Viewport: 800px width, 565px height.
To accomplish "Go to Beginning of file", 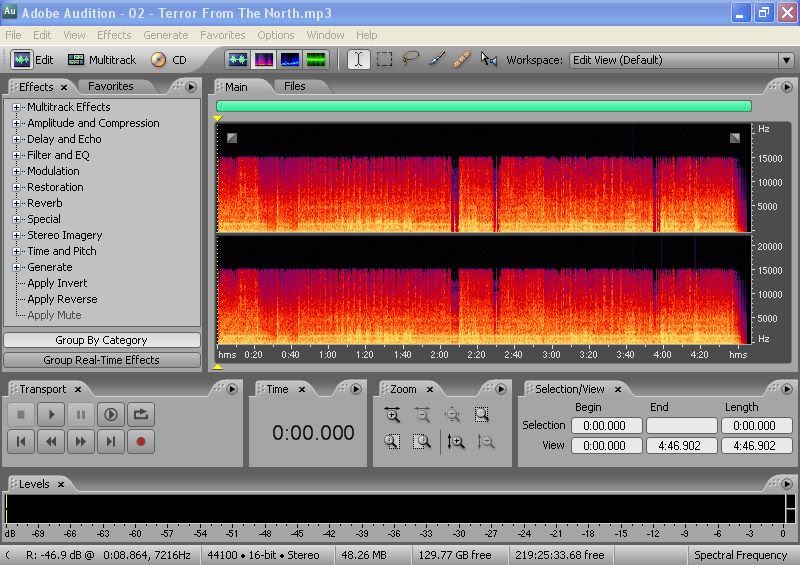I will pyautogui.click(x=21, y=441).
